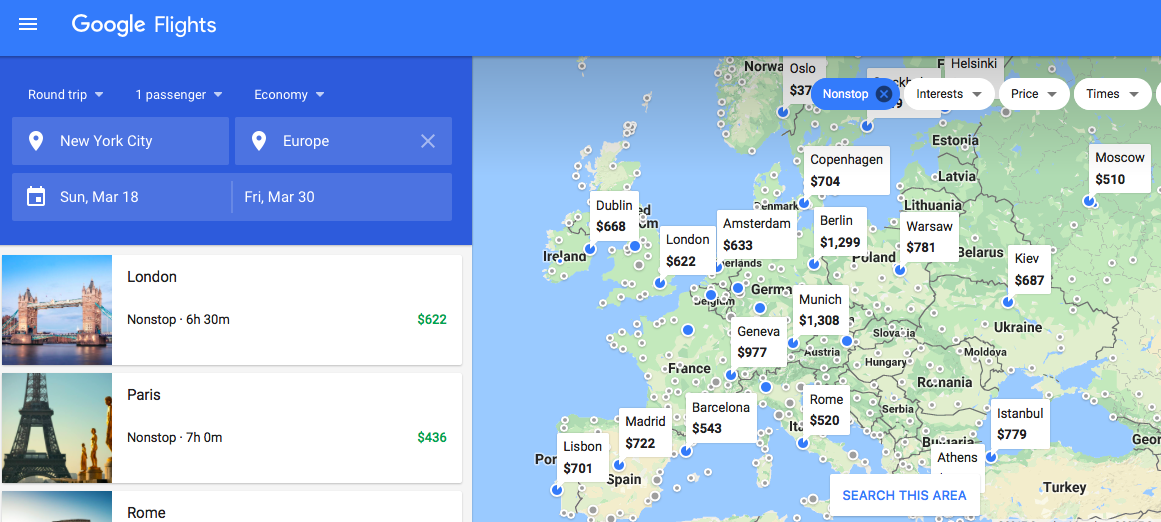
Task: Select Dublin $668 map label
Action: click(x=614, y=215)
